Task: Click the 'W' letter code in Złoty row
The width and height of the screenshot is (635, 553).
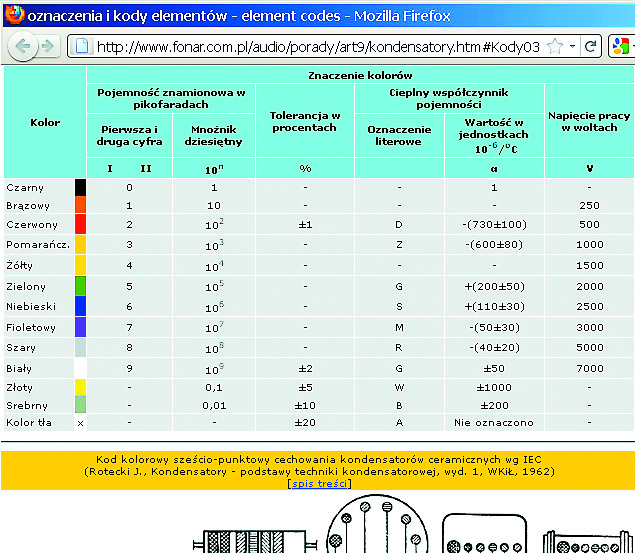Action: coord(399,387)
